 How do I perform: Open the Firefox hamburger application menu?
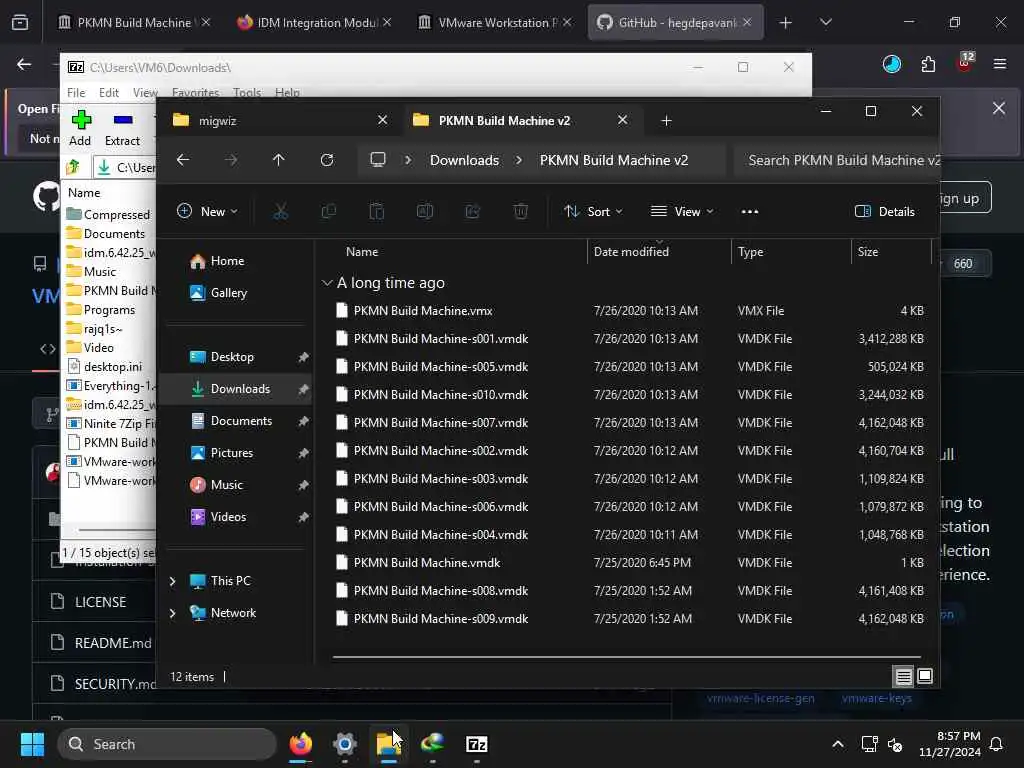[x=1000, y=64]
